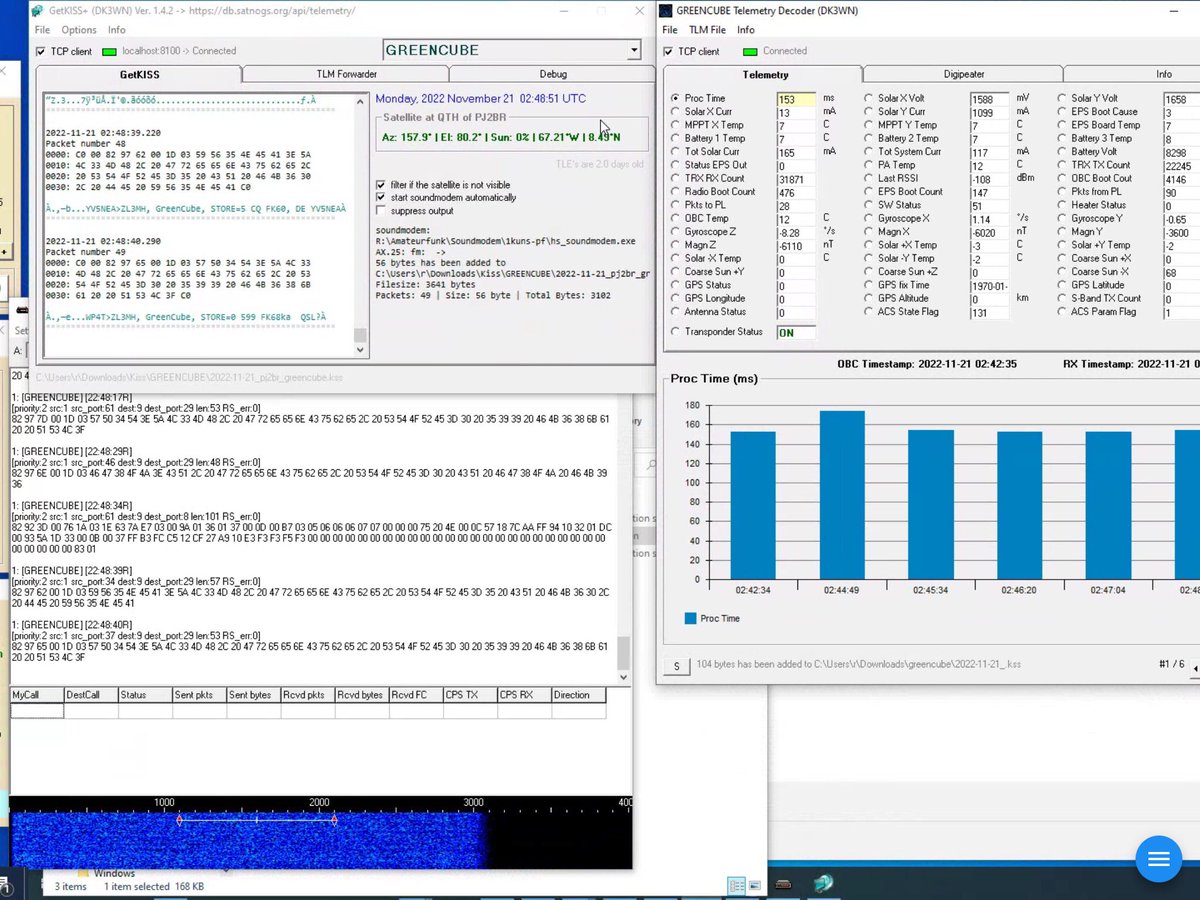Click the DestCall column header

(91, 695)
